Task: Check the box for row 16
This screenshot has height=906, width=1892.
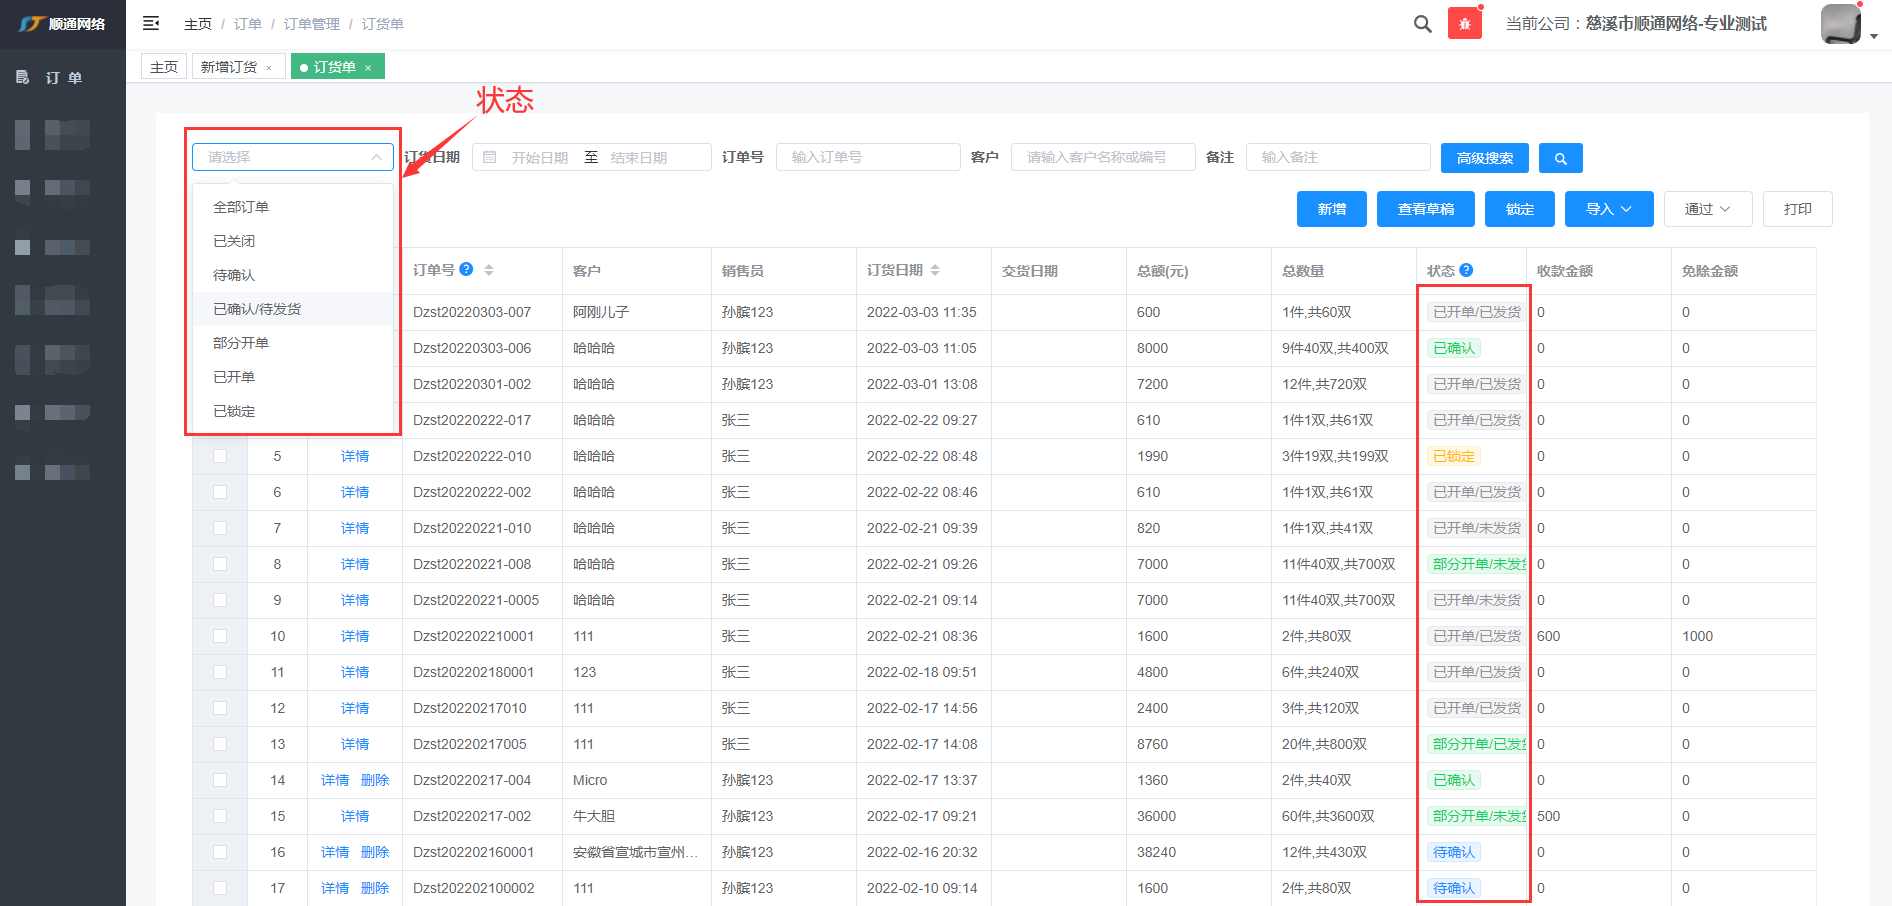Action: (x=220, y=852)
